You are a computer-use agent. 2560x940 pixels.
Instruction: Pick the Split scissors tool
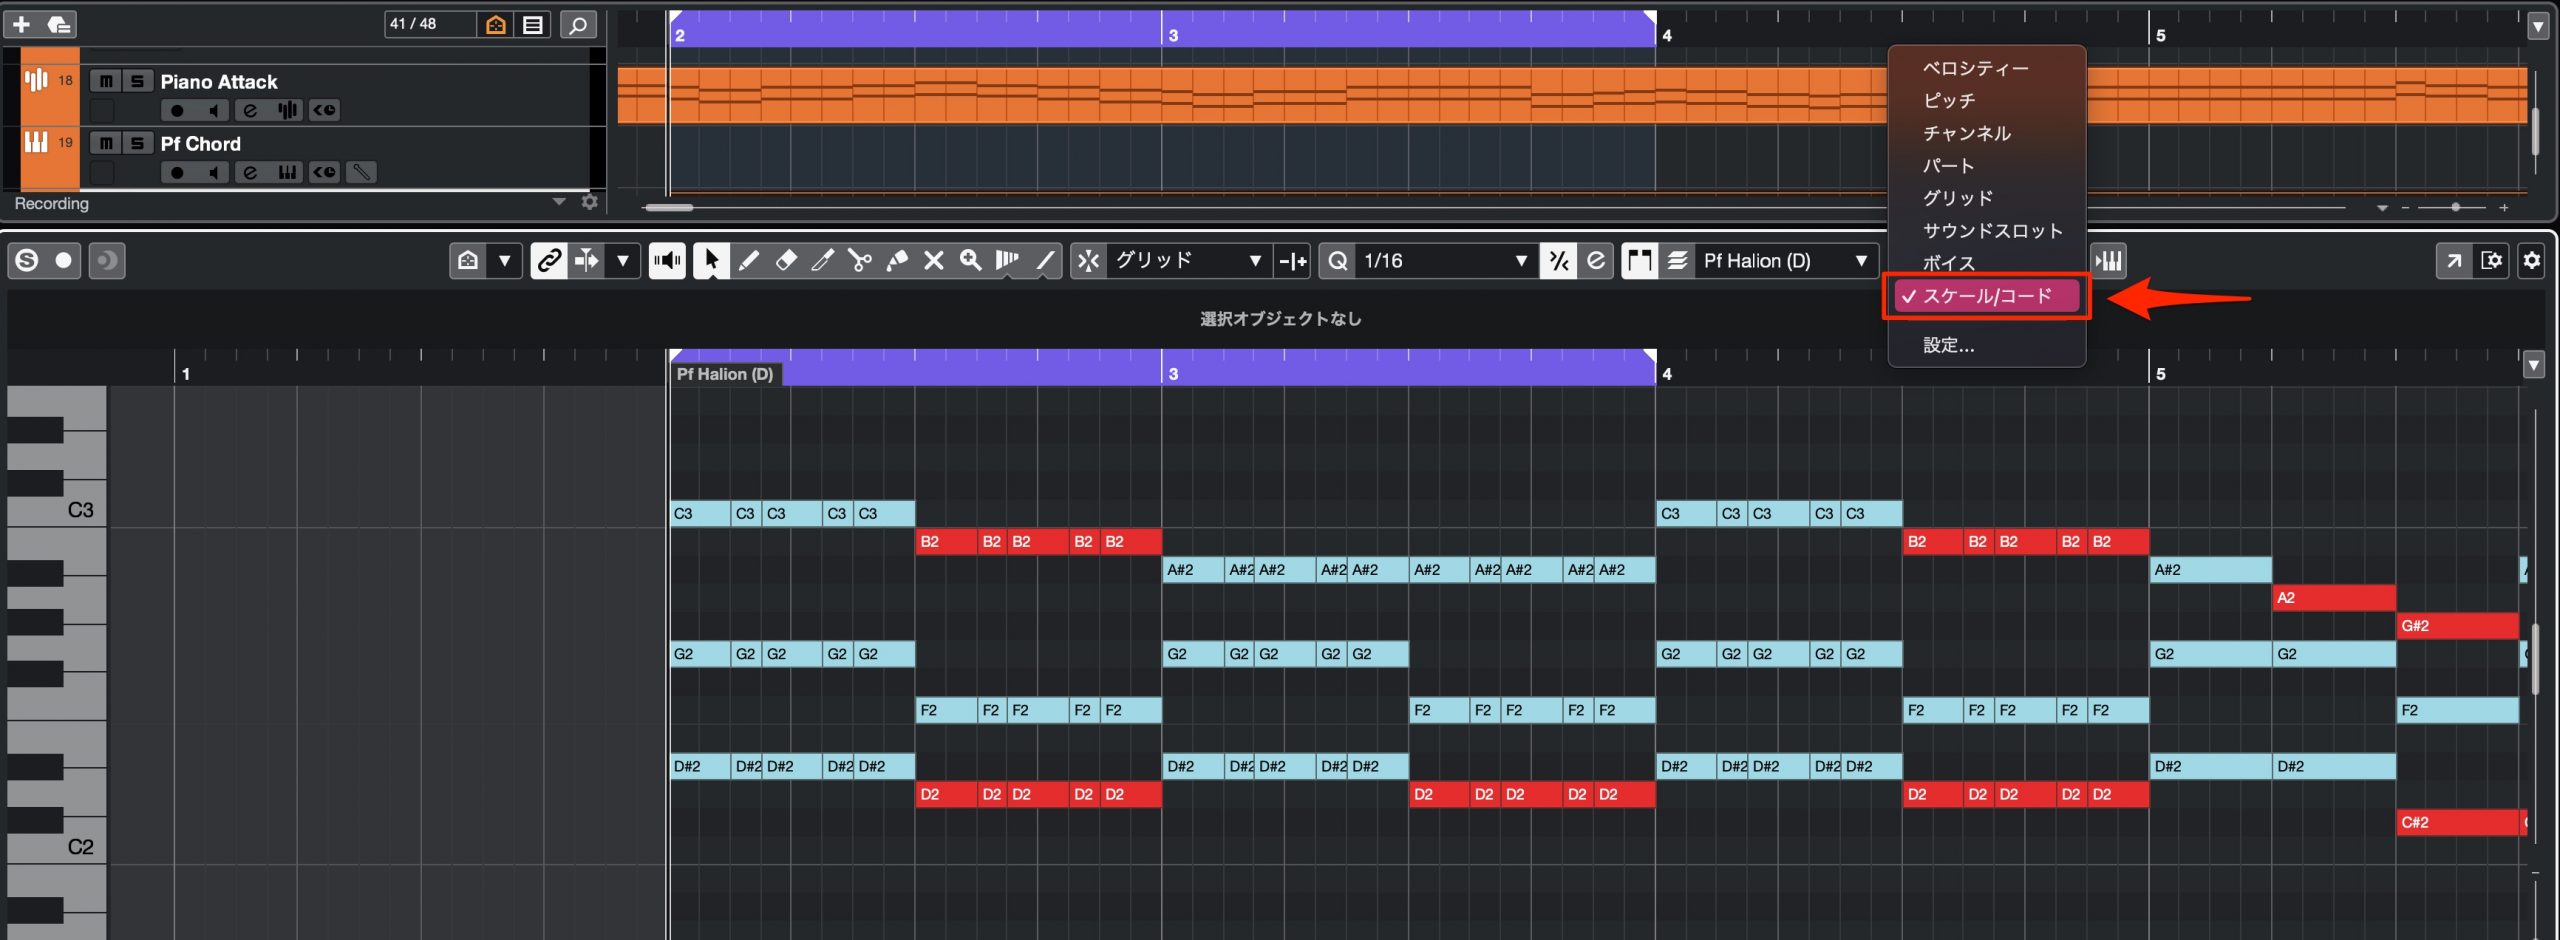click(859, 261)
